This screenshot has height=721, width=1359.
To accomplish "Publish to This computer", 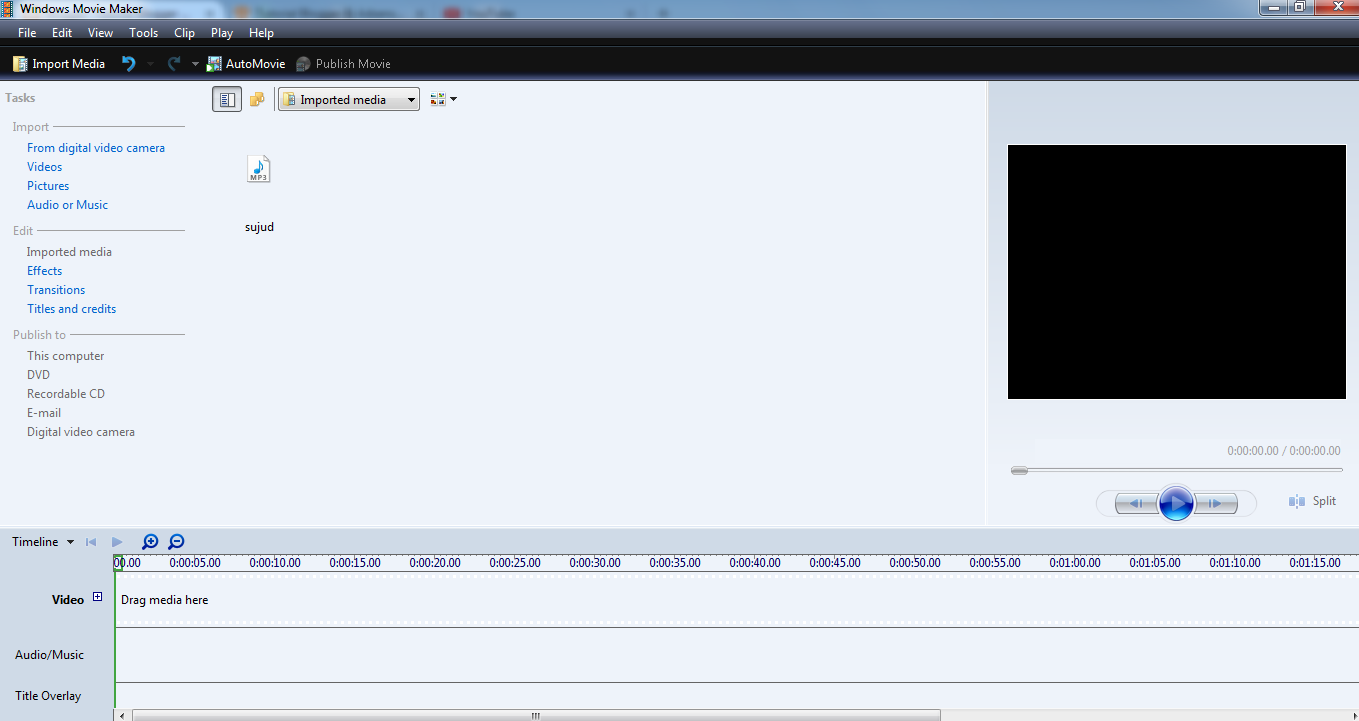I will (x=65, y=356).
